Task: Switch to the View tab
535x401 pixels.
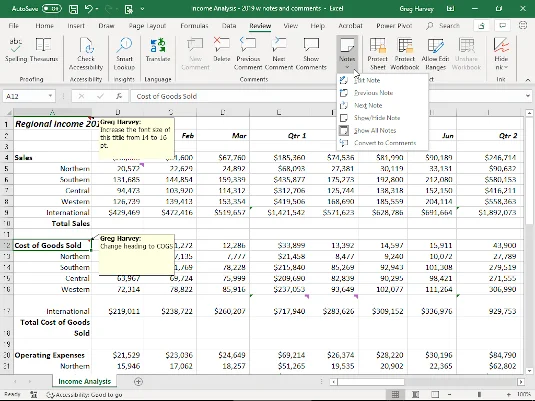Action: point(290,26)
